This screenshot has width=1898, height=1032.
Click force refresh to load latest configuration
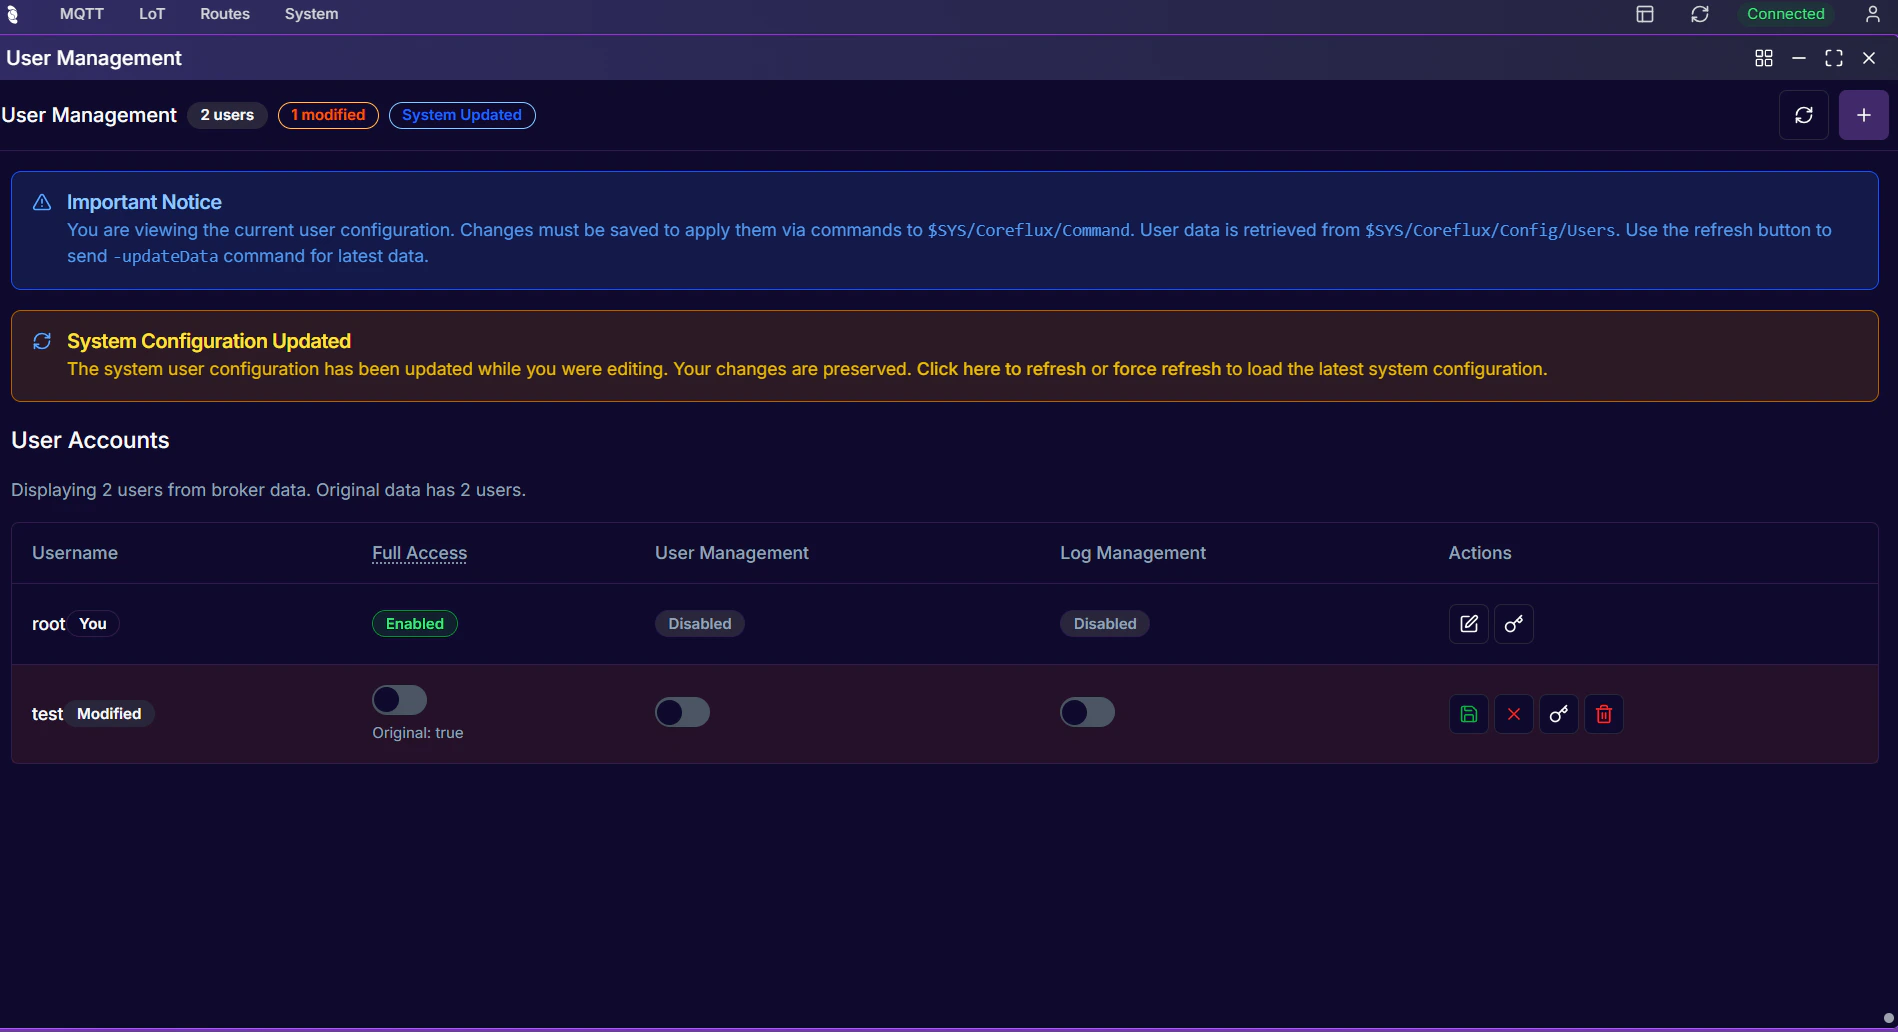(1165, 369)
